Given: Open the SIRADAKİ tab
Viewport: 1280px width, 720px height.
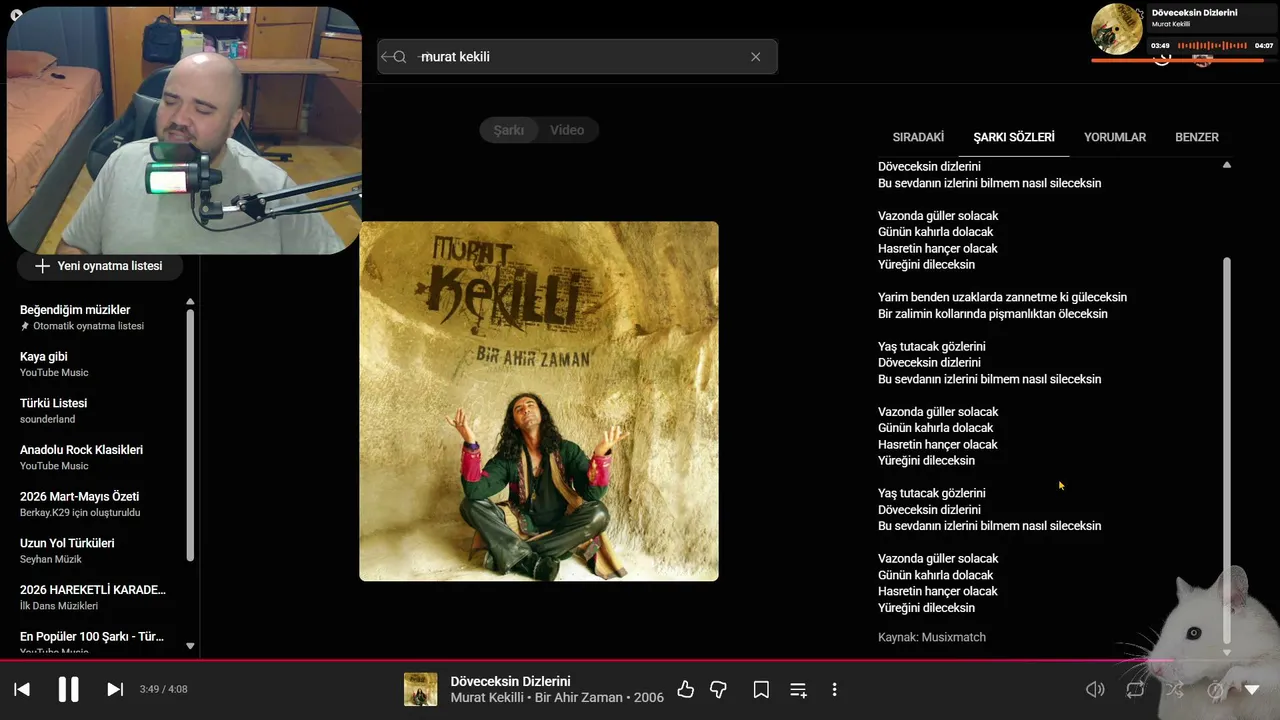Looking at the screenshot, I should click(918, 137).
